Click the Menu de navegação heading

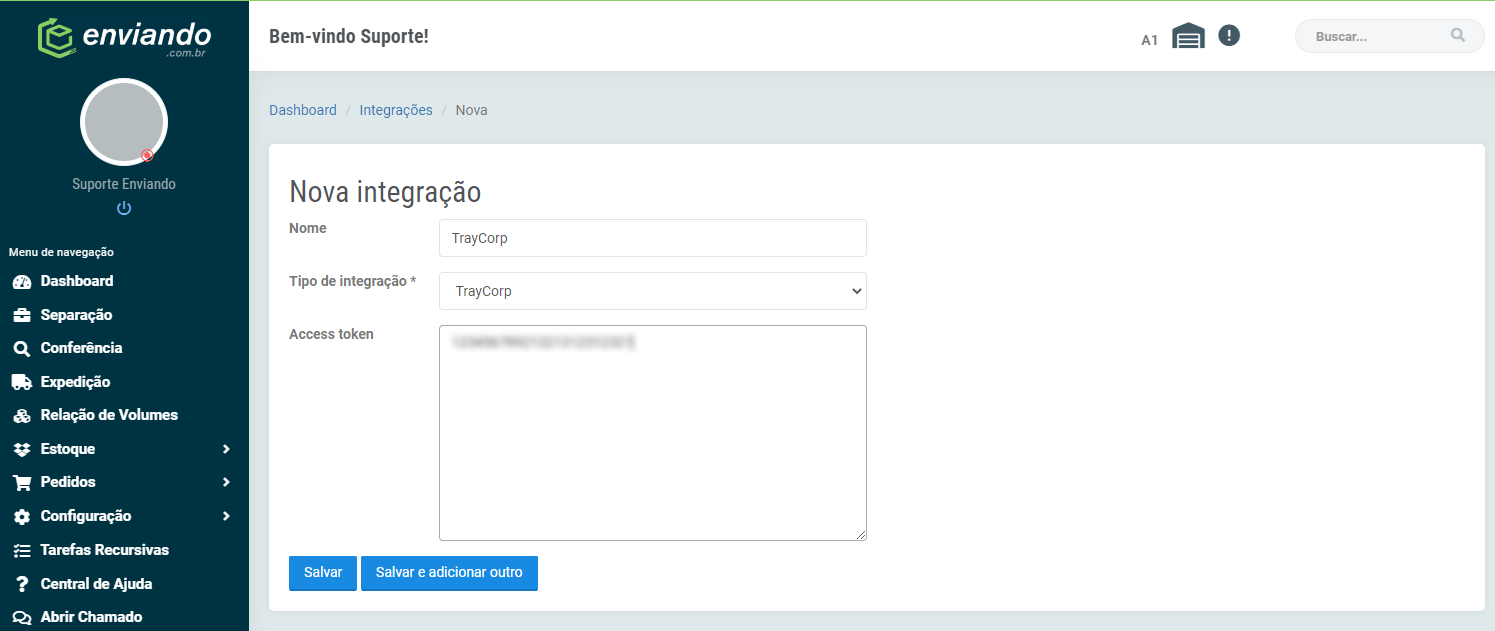61,252
